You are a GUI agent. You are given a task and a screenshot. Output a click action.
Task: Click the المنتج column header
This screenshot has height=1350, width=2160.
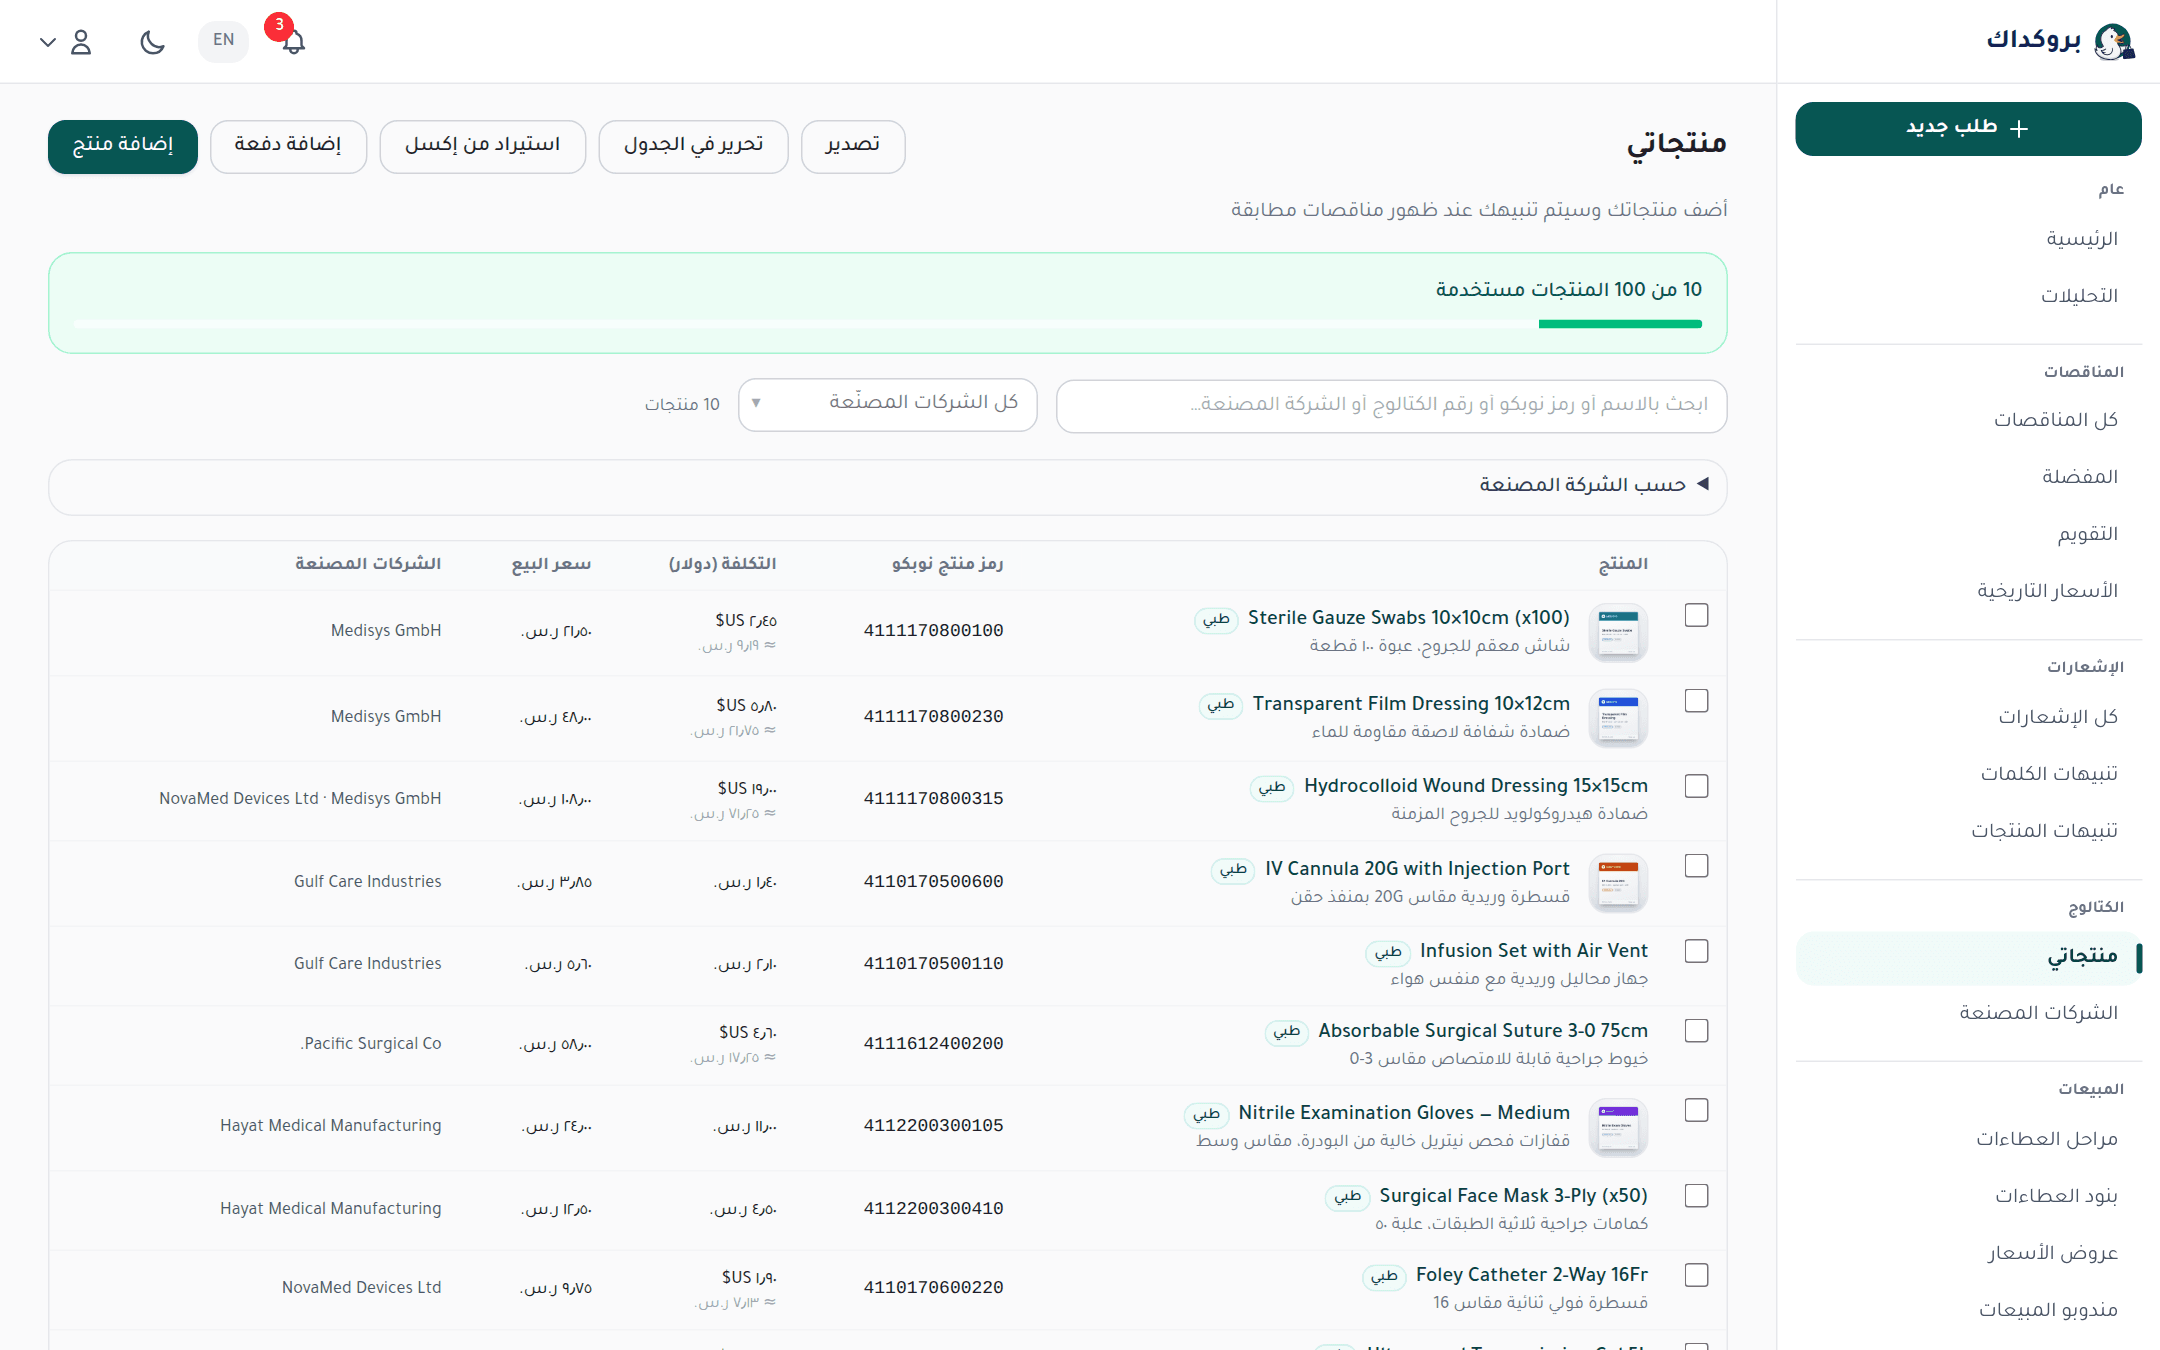(x=1622, y=564)
